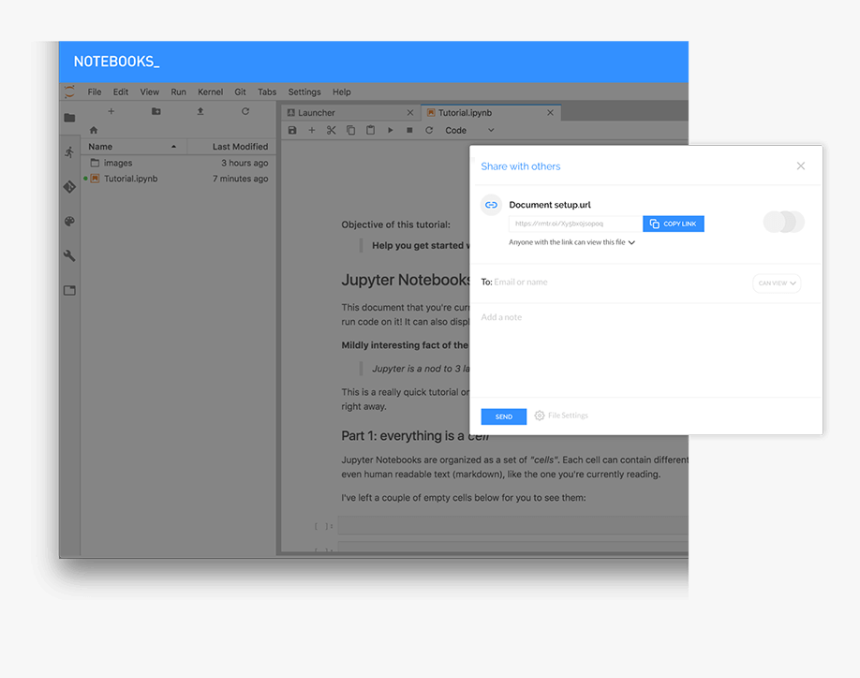
Task: Run the selected cell play icon
Action: 390,130
